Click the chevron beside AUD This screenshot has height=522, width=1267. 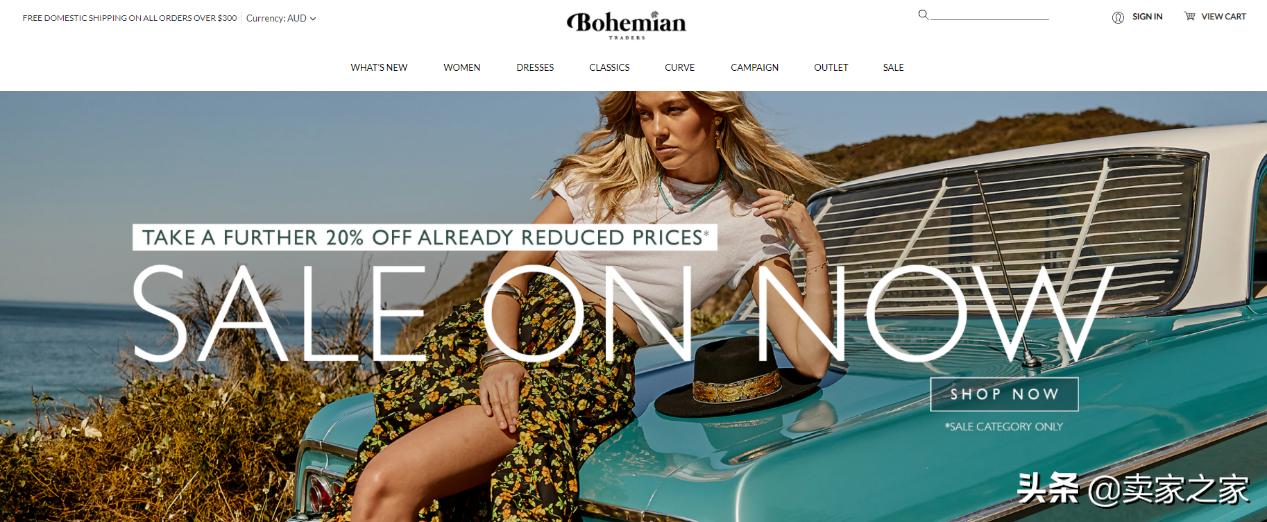click(313, 18)
